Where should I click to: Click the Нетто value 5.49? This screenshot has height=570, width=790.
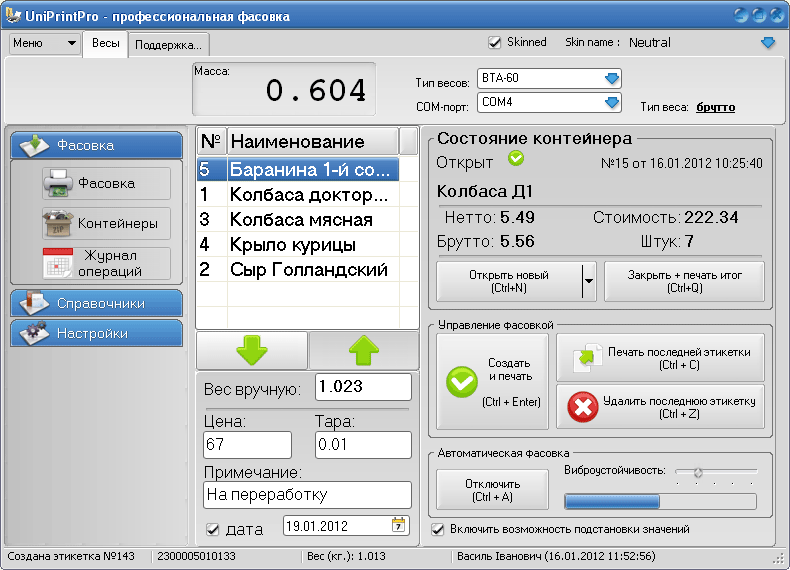[517, 218]
